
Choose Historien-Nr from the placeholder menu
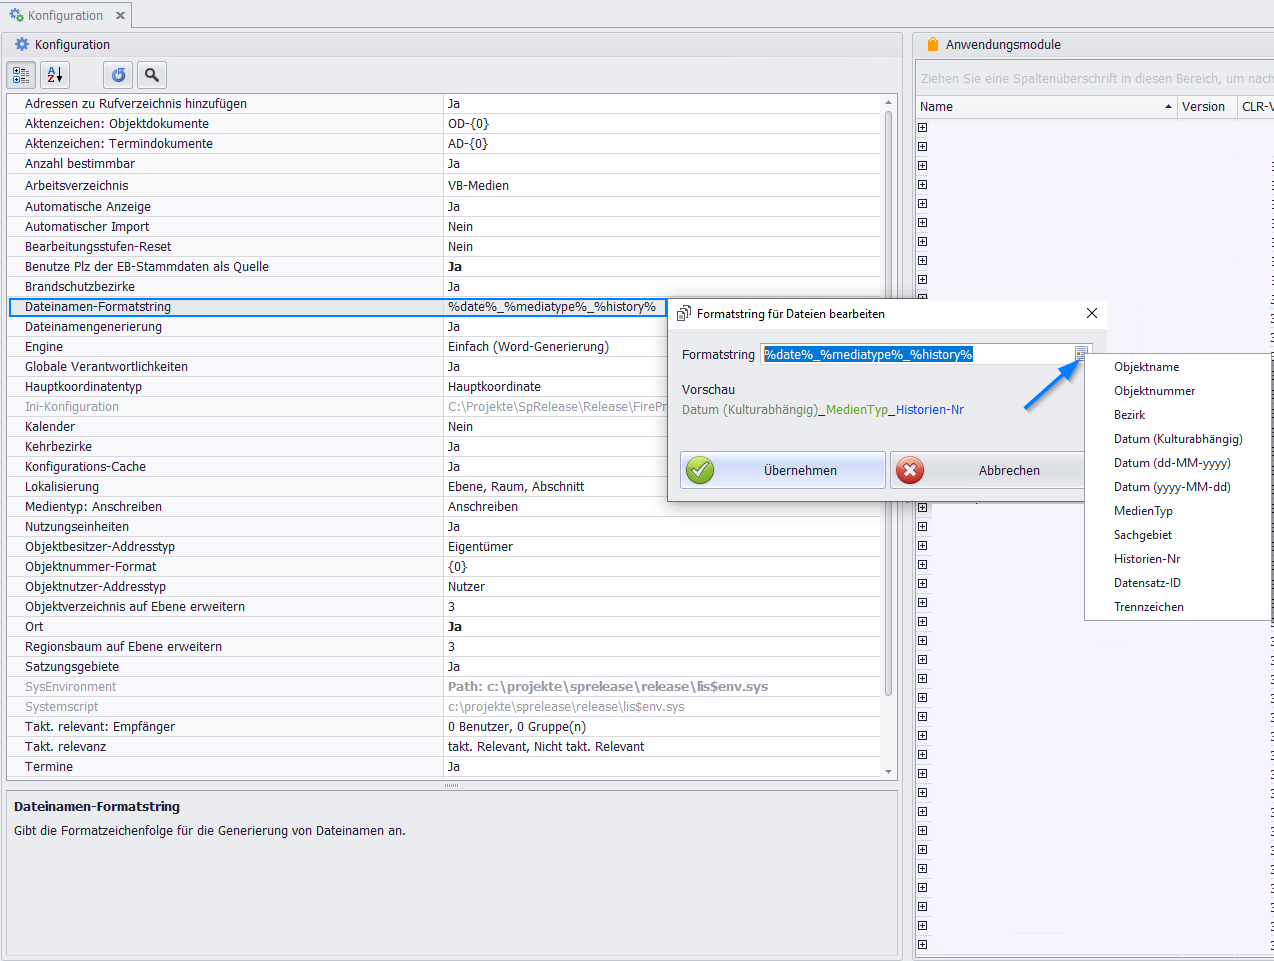[1147, 559]
